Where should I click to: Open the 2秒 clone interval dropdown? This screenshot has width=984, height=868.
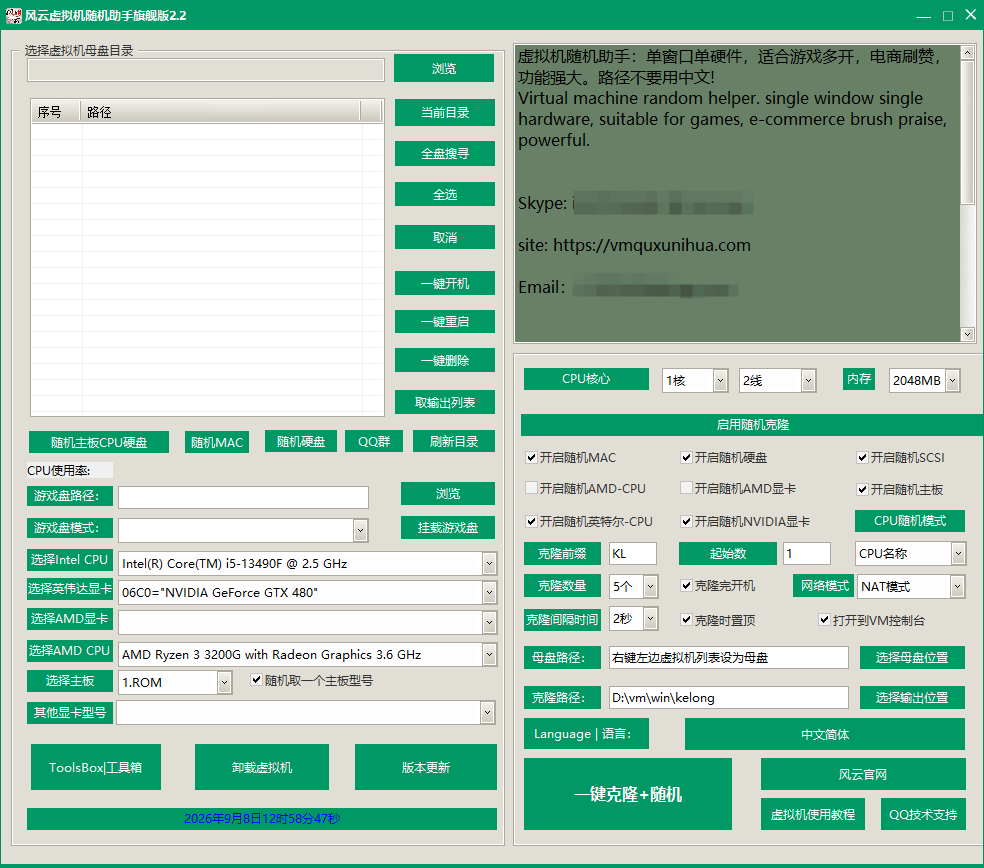click(x=650, y=619)
